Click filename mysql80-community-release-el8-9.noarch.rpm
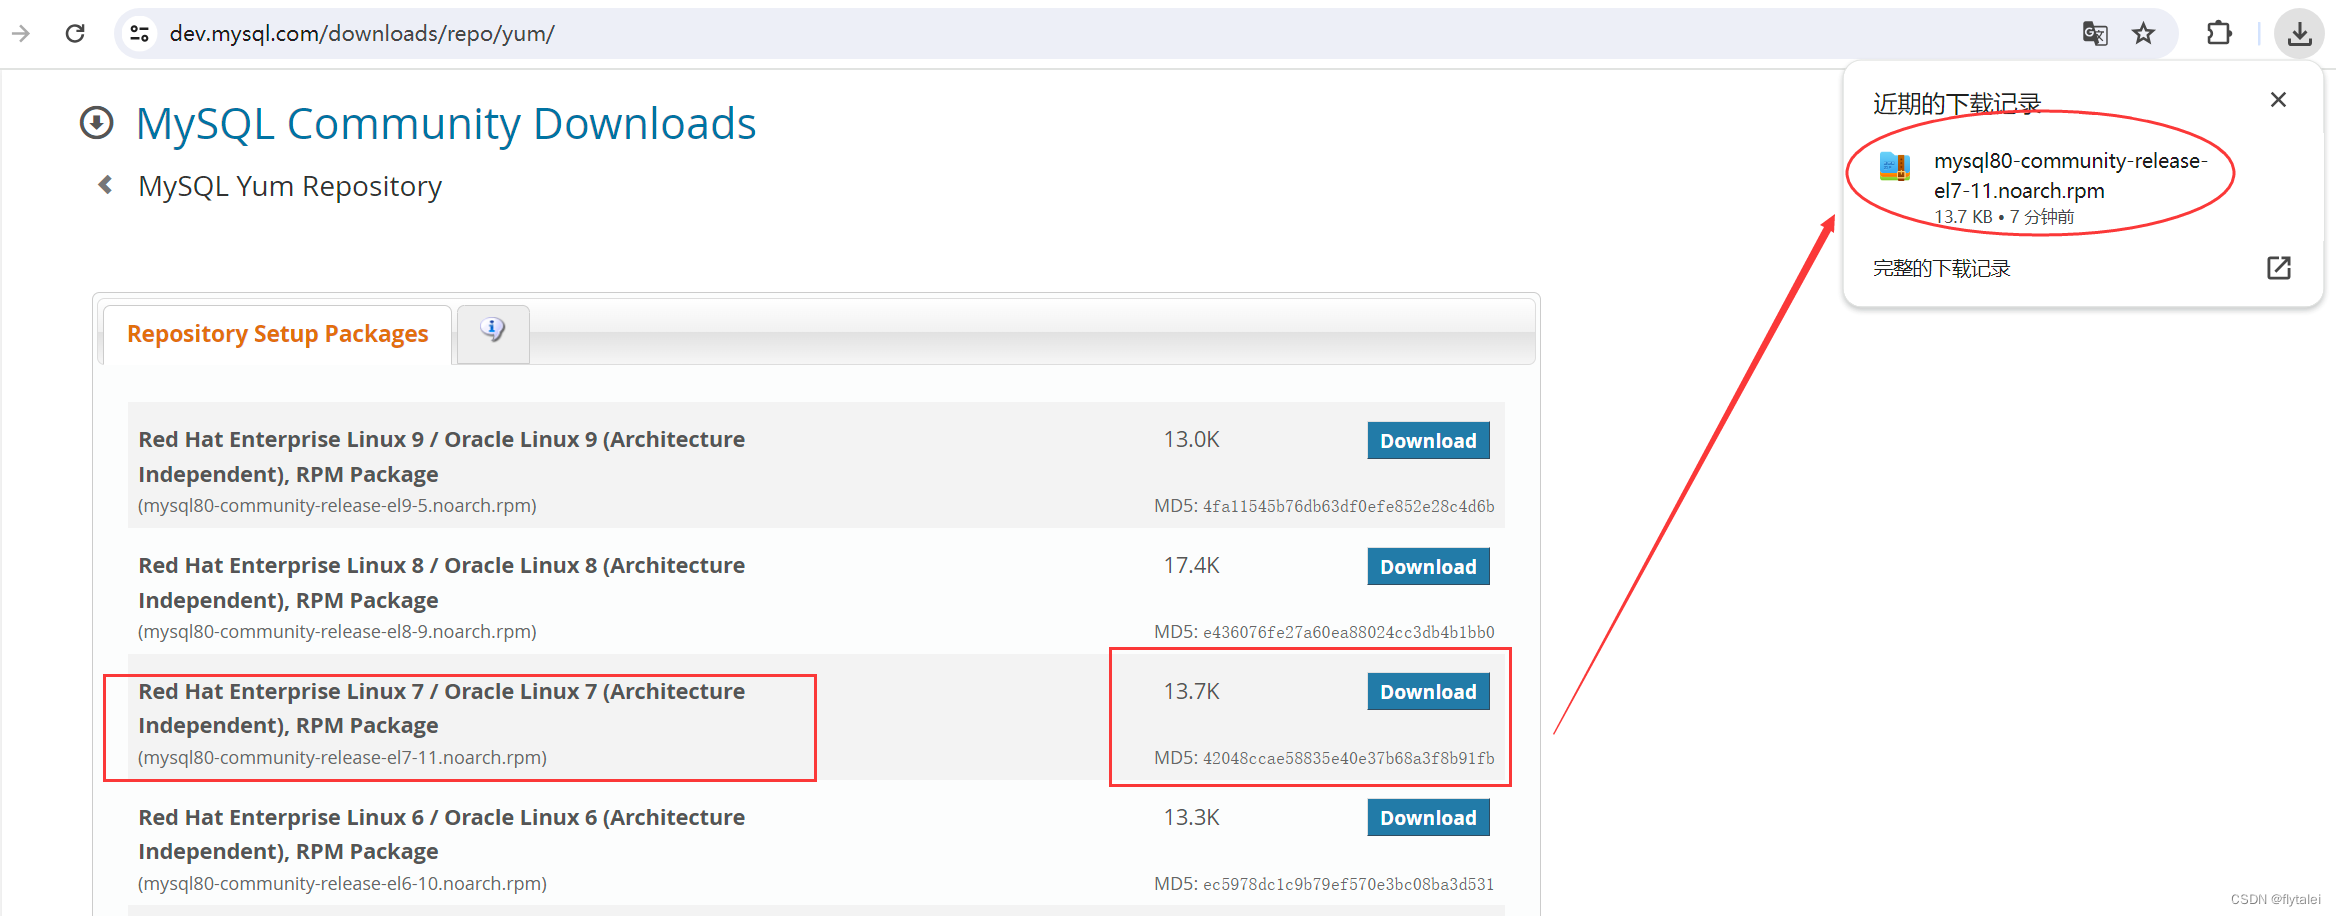2336x916 pixels. pyautogui.click(x=337, y=632)
